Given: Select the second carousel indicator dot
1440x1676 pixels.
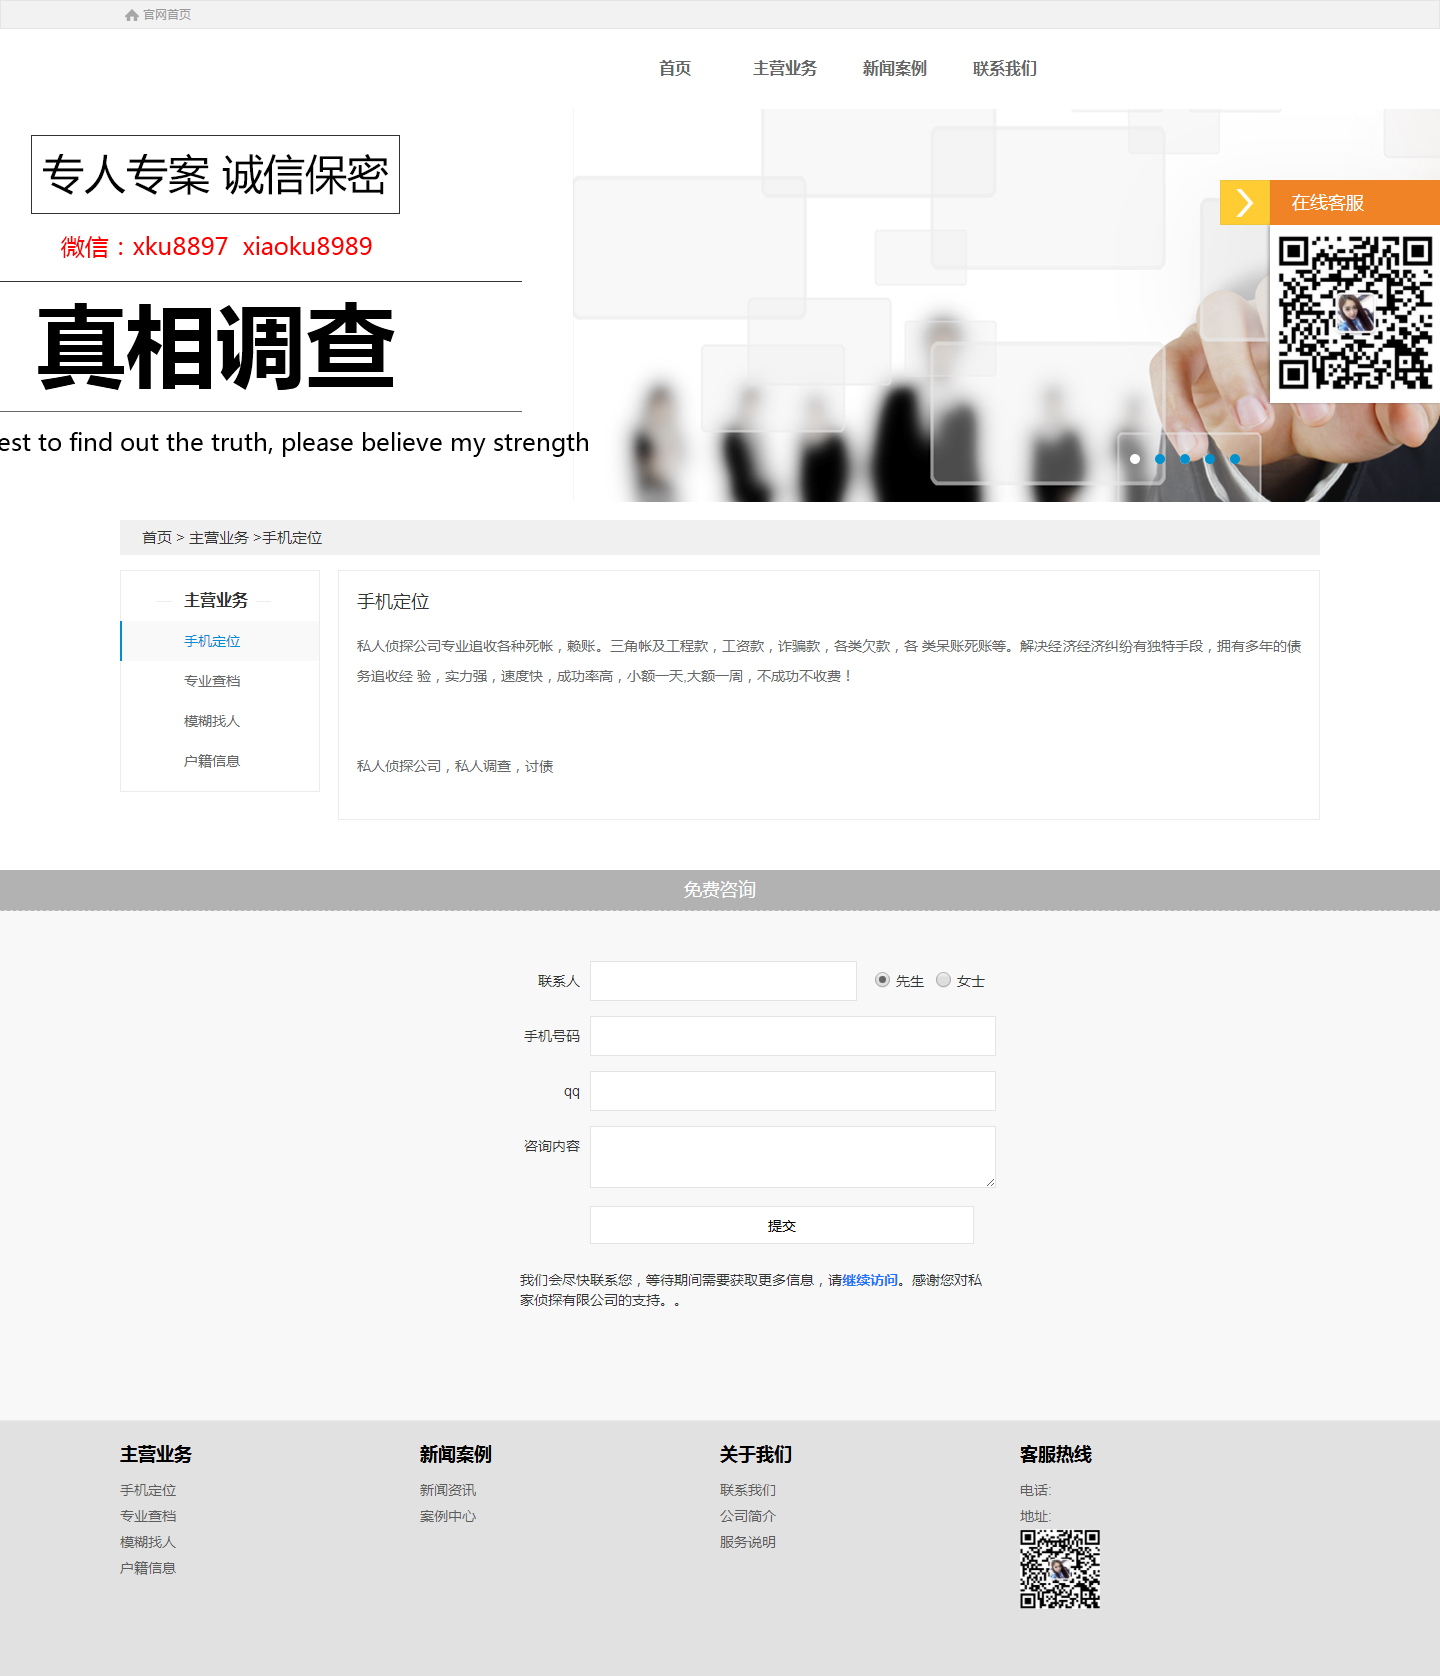Looking at the screenshot, I should (1160, 459).
